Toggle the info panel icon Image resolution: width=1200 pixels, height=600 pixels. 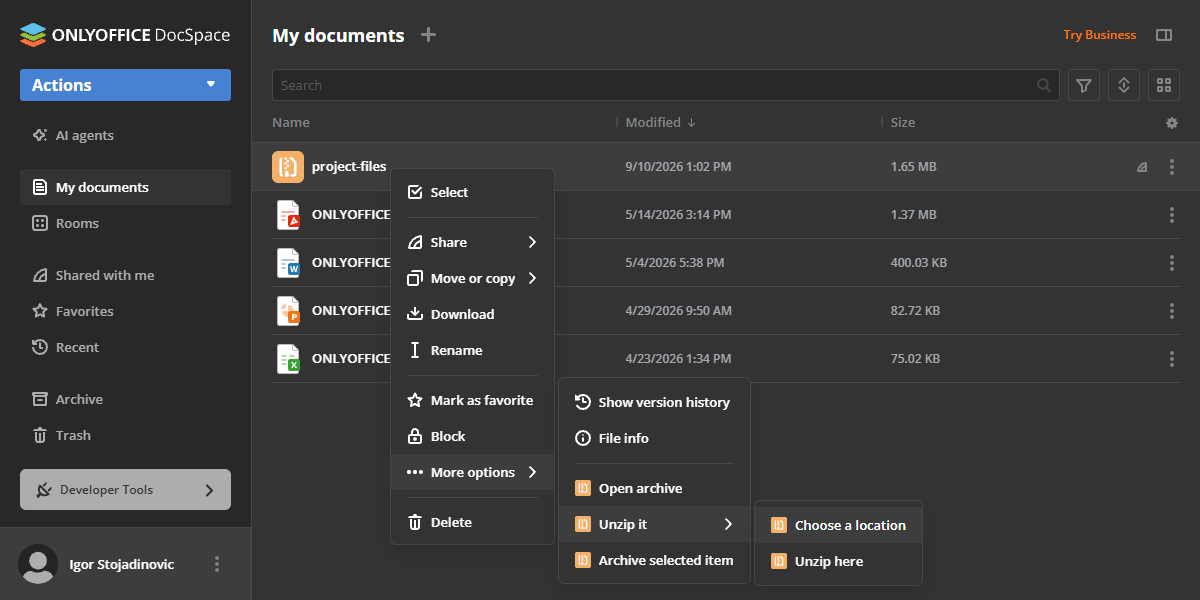click(1164, 35)
